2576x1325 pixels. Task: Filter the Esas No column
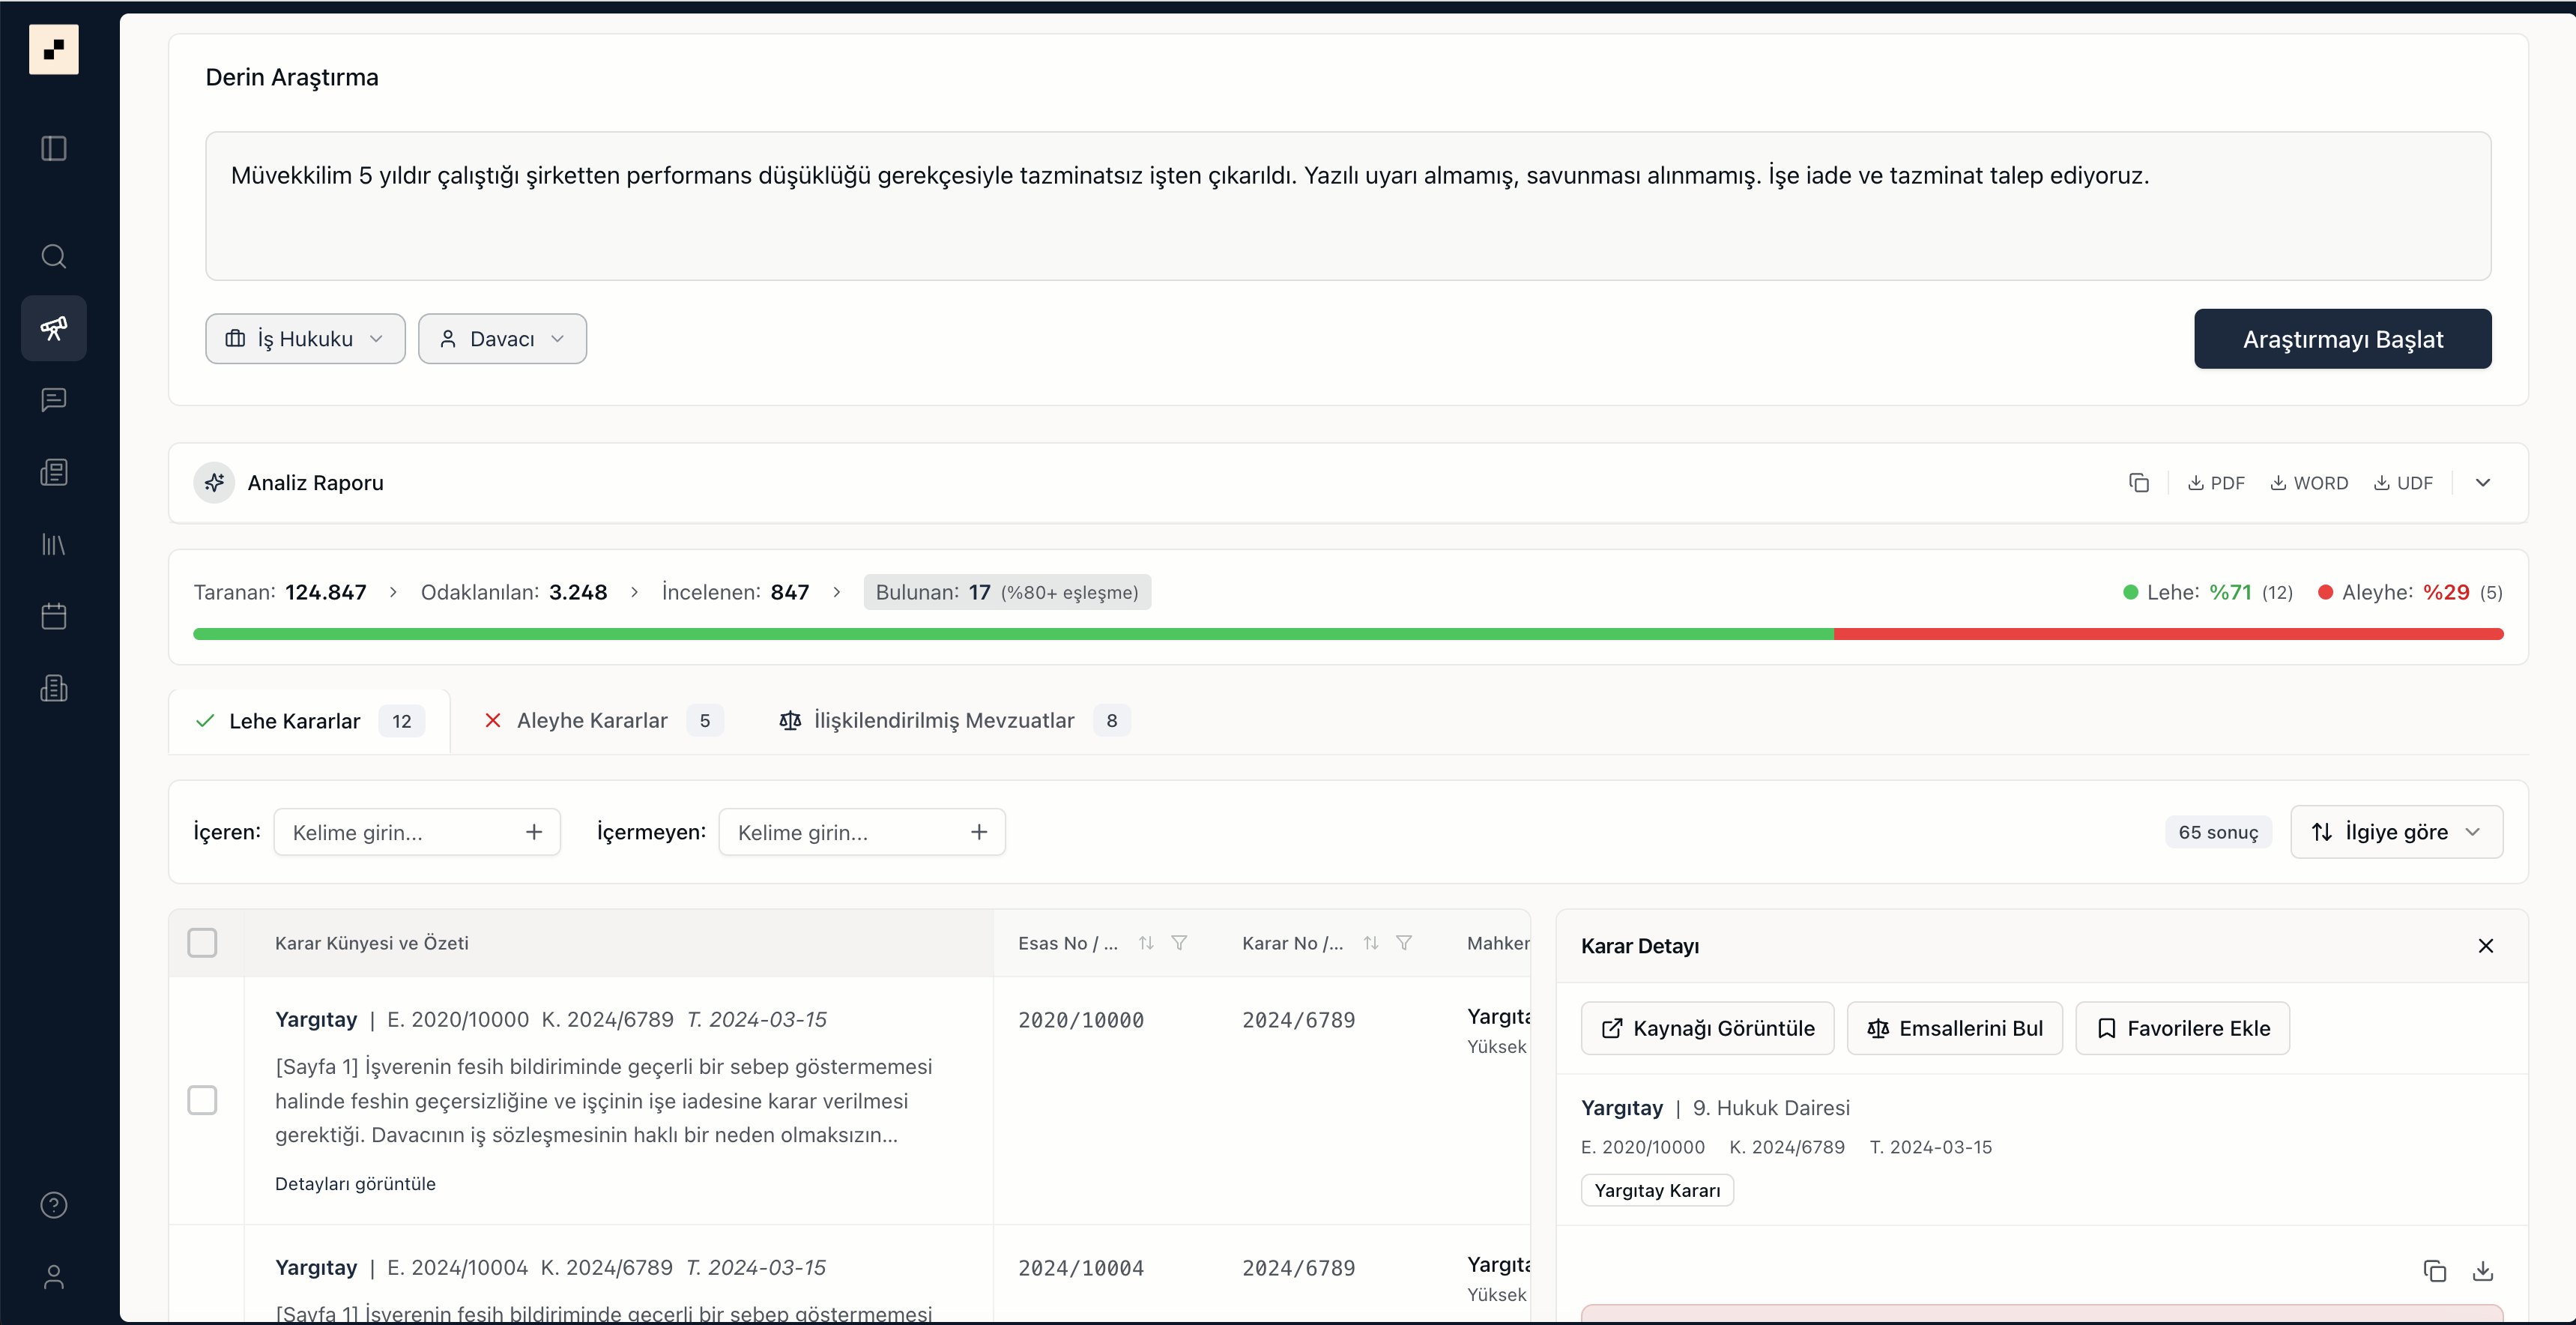coord(1179,943)
